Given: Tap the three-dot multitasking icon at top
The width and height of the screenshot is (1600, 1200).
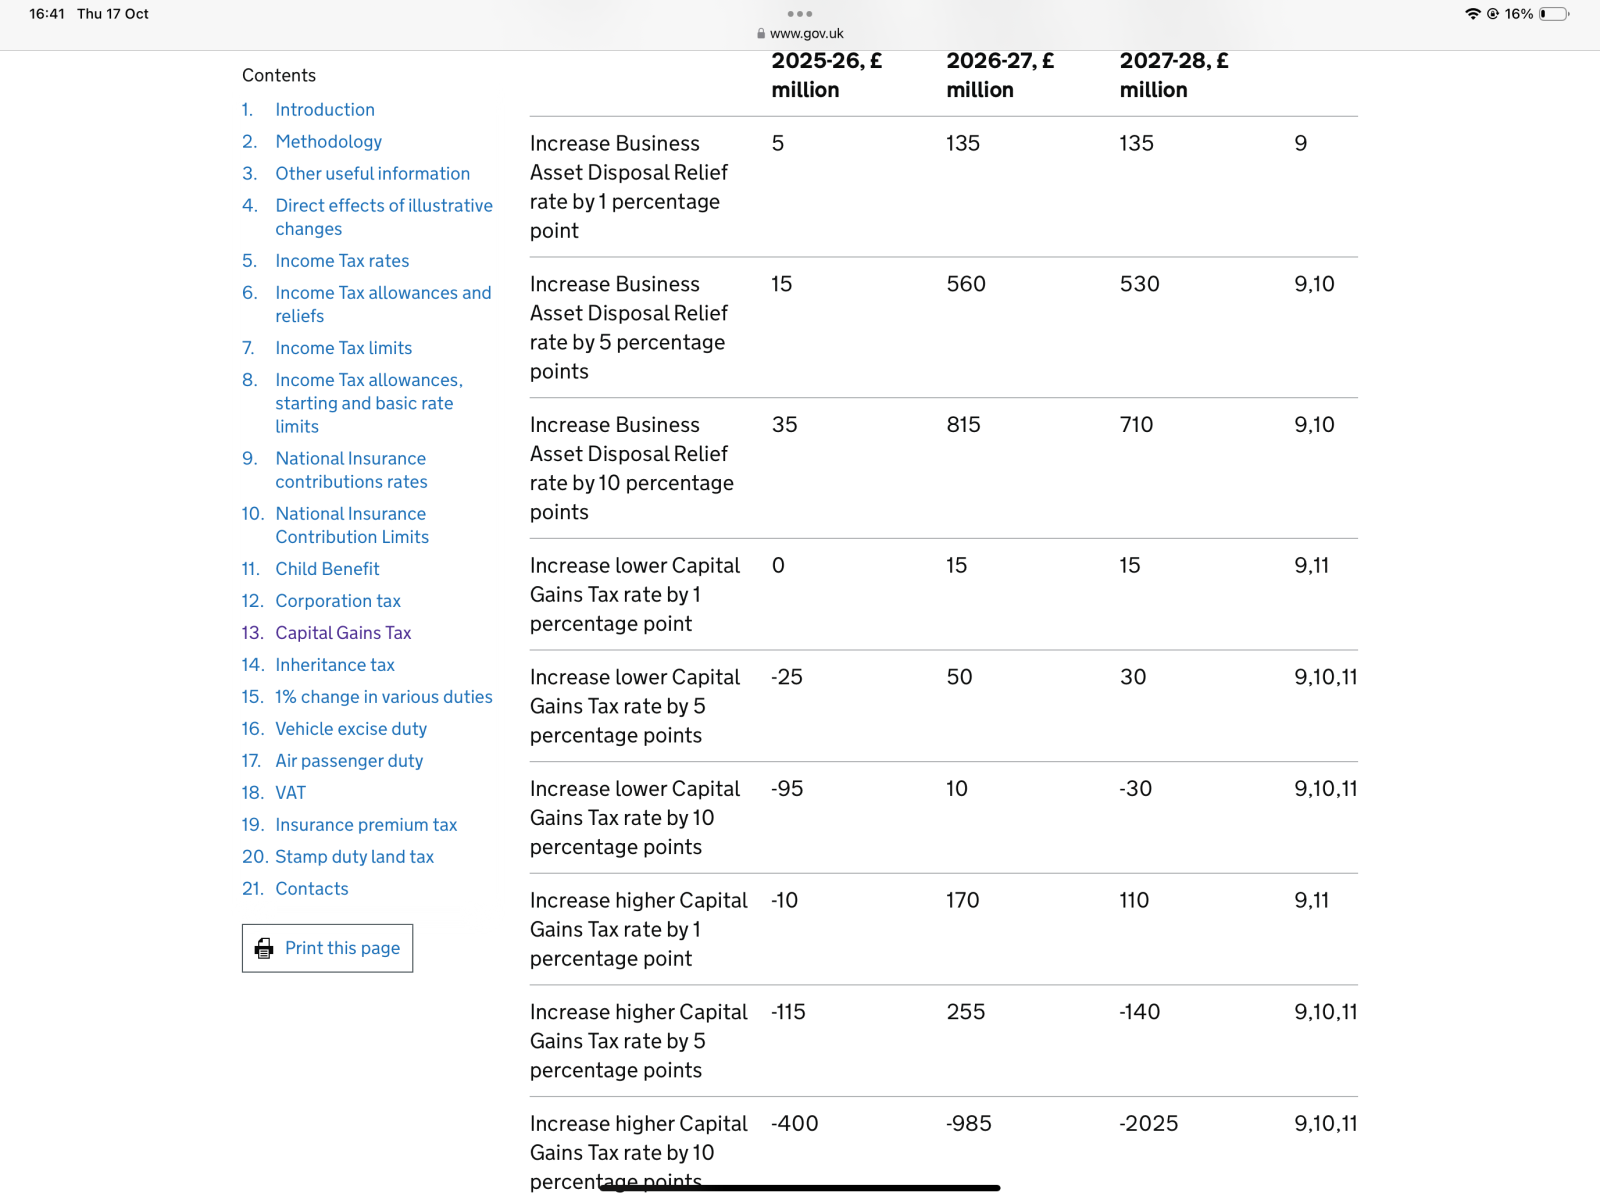Looking at the screenshot, I should (800, 14).
